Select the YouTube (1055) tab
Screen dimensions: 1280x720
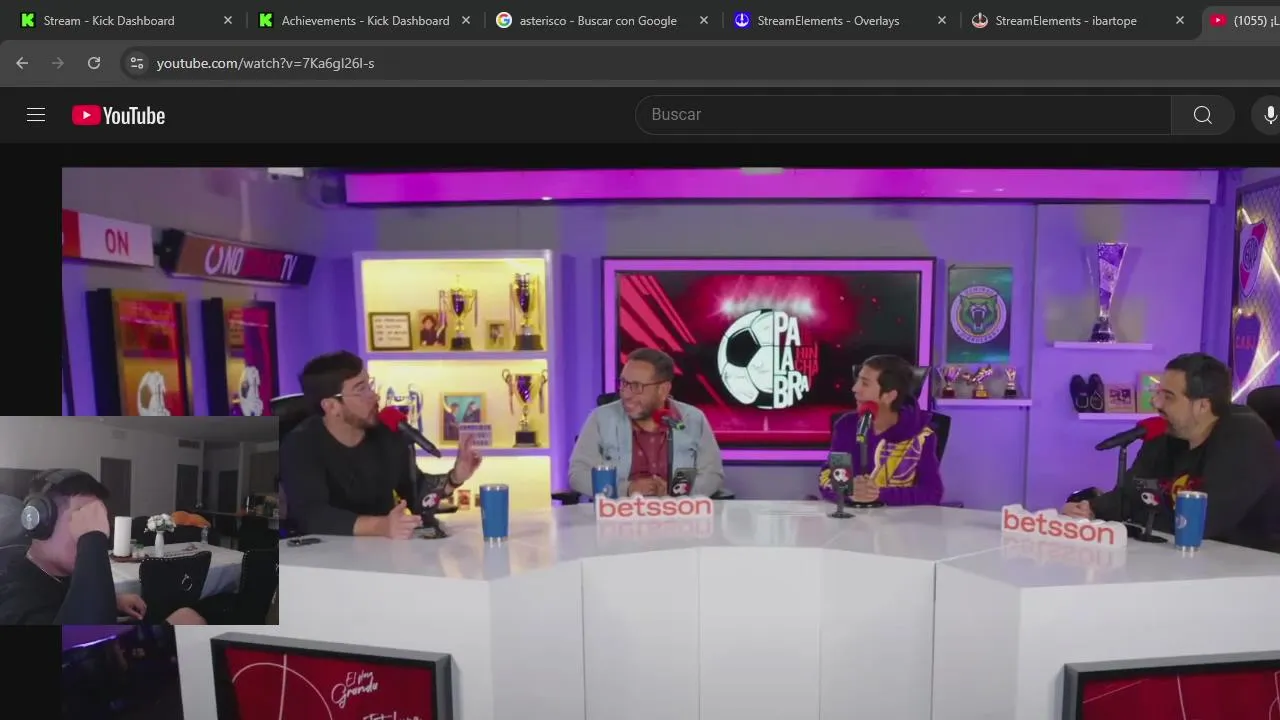1242,20
